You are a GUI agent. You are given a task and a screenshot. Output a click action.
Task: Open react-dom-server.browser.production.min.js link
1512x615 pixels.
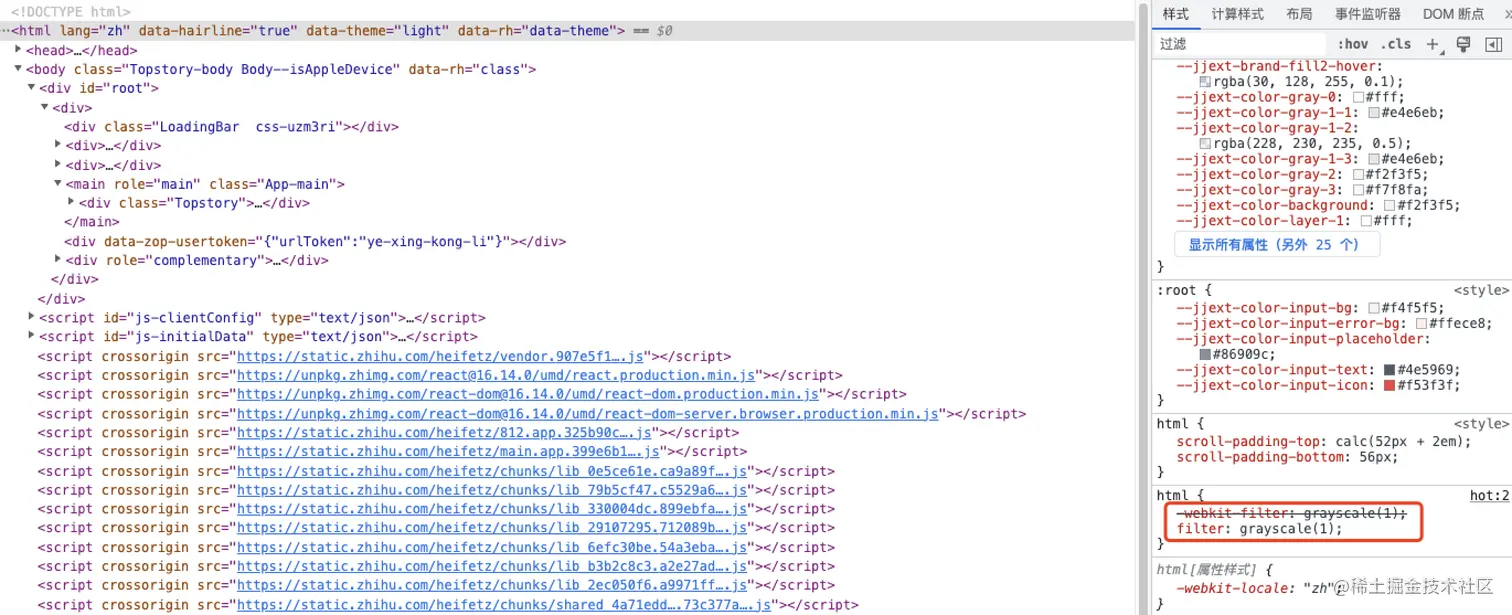point(588,414)
